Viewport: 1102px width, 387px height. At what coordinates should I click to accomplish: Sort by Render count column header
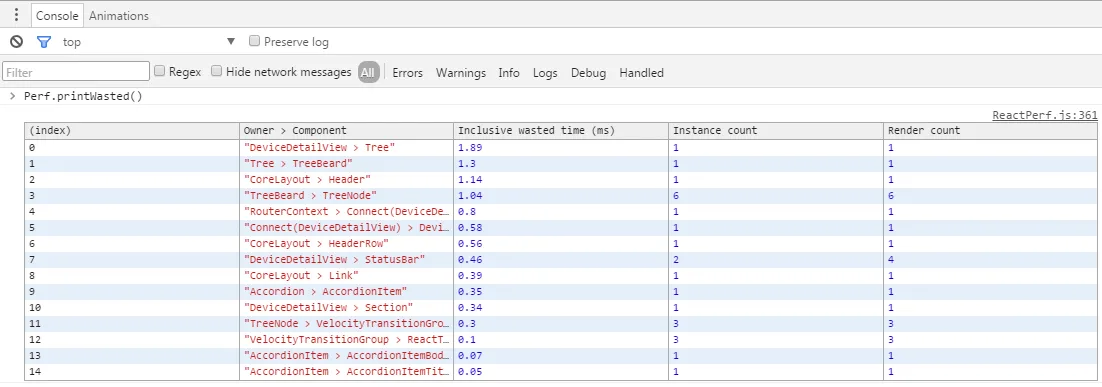pyautogui.click(x=990, y=131)
